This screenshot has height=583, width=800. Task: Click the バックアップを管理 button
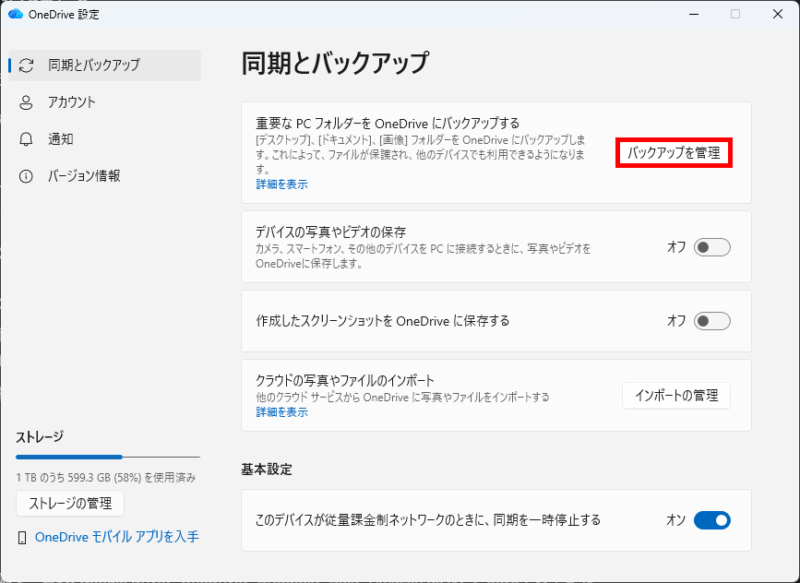pyautogui.click(x=673, y=153)
